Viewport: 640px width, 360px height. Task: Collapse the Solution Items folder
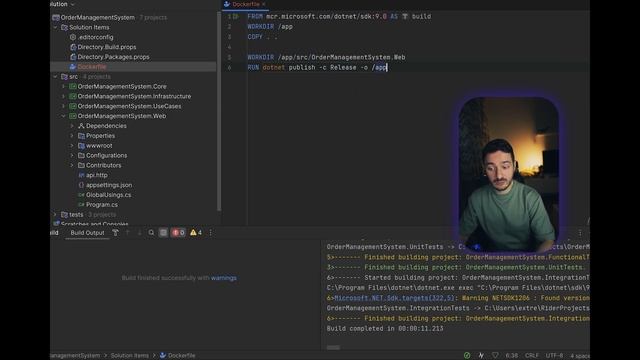56,27
